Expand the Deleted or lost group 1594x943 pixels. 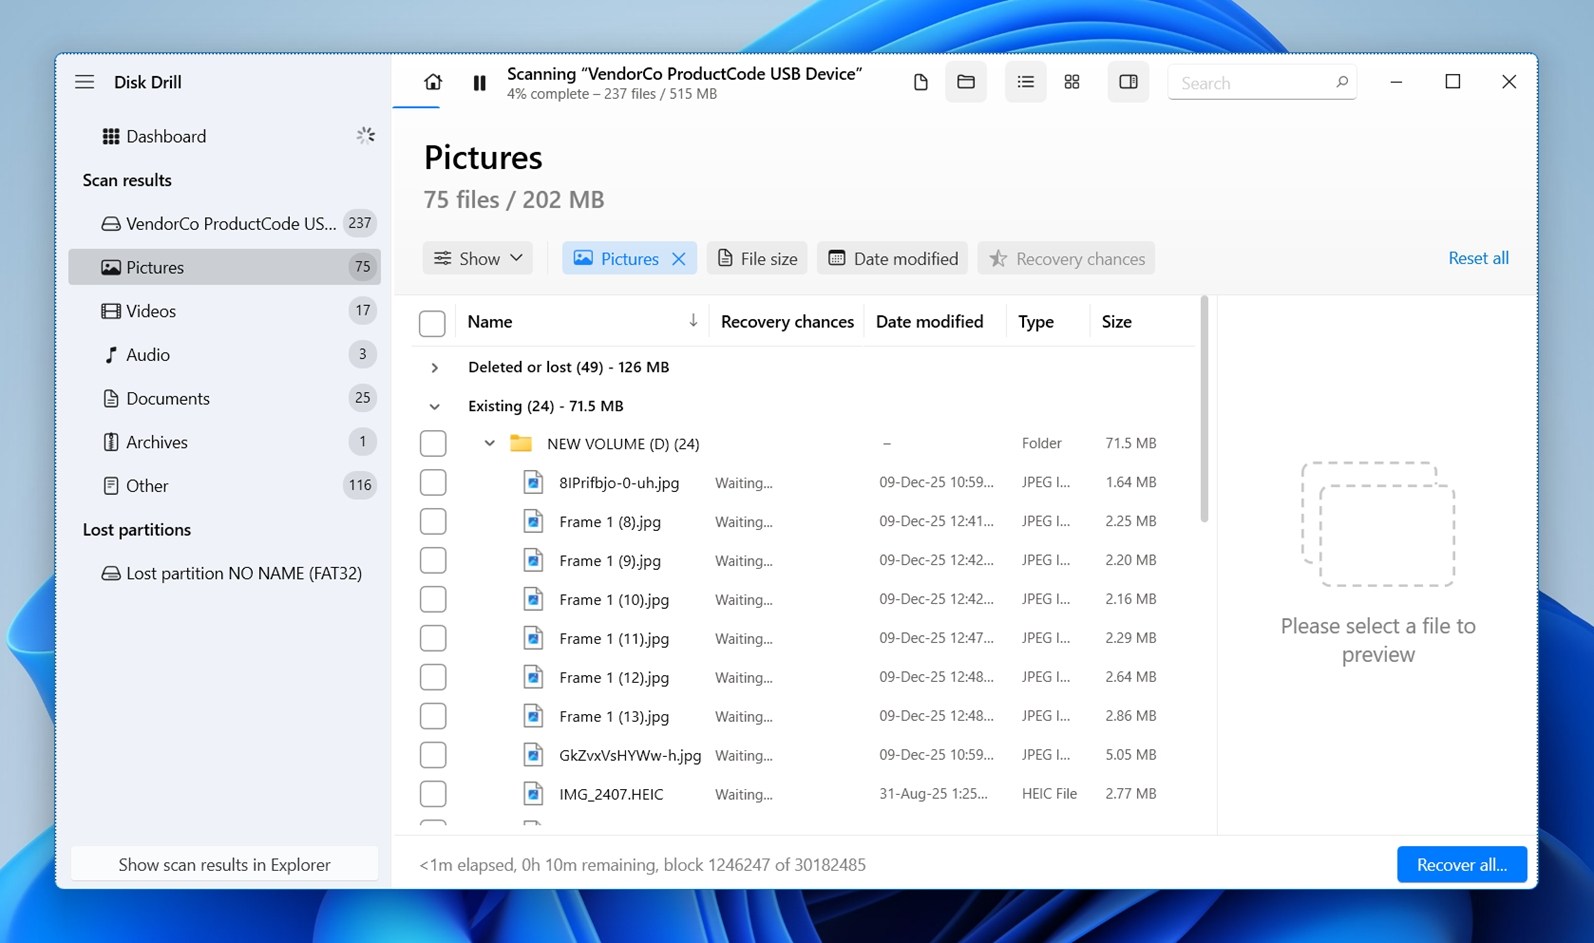[434, 368]
